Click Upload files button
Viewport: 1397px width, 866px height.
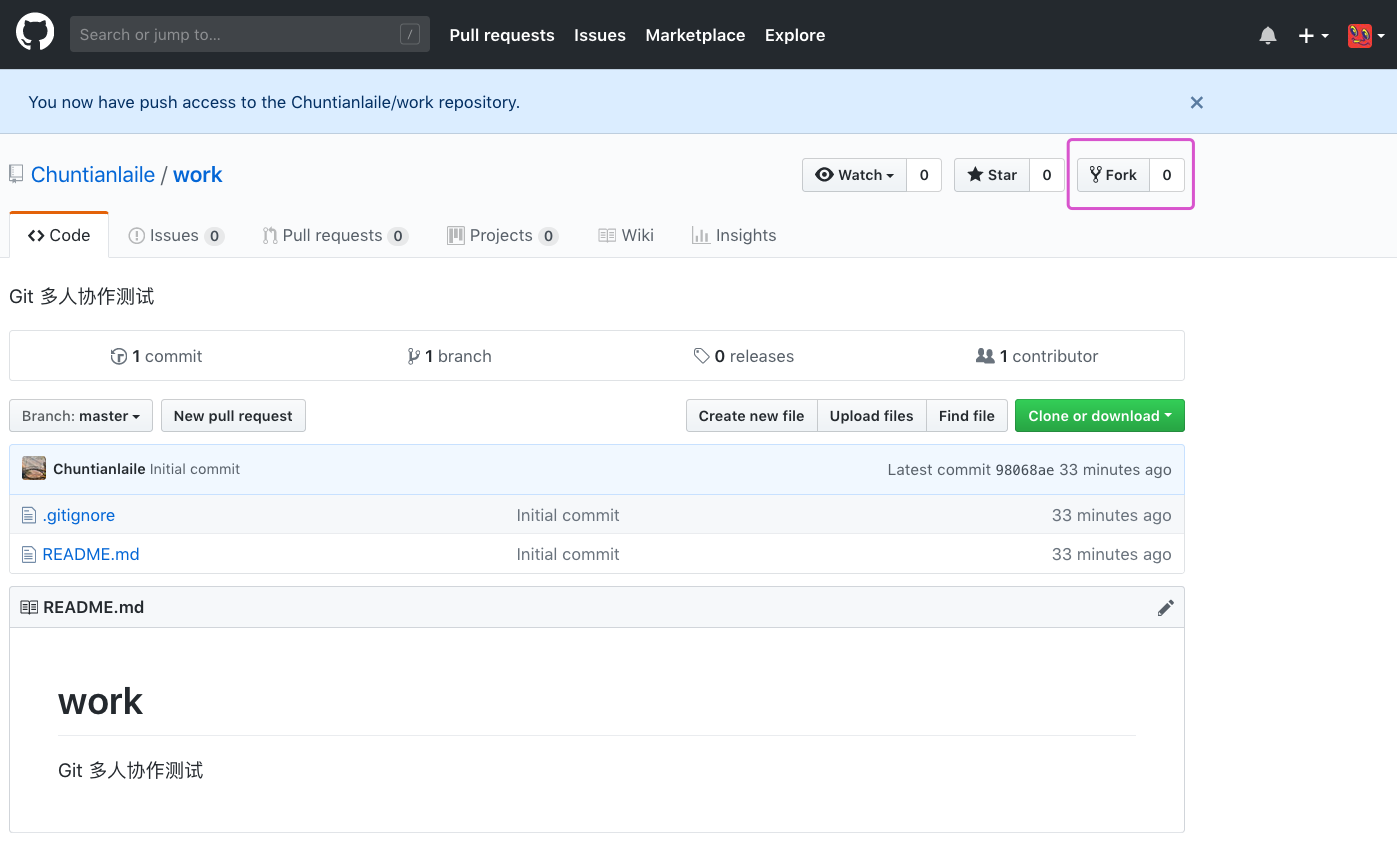point(871,416)
